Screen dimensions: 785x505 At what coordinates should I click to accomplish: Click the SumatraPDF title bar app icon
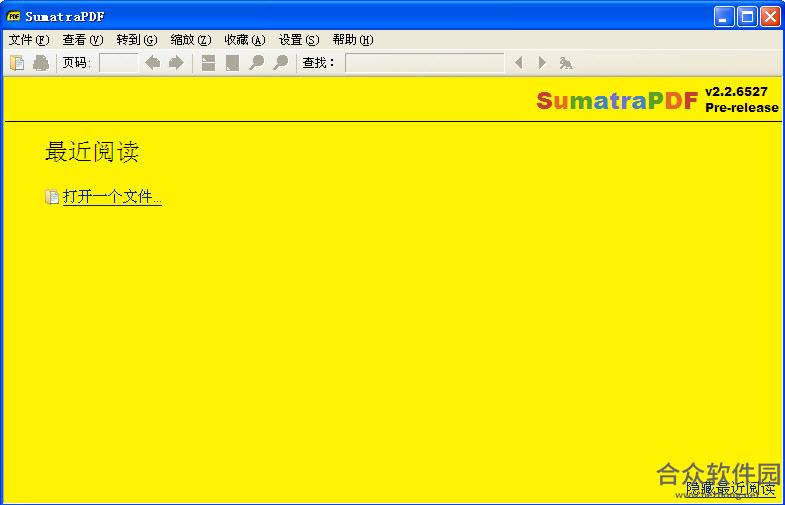pyautogui.click(x=14, y=16)
